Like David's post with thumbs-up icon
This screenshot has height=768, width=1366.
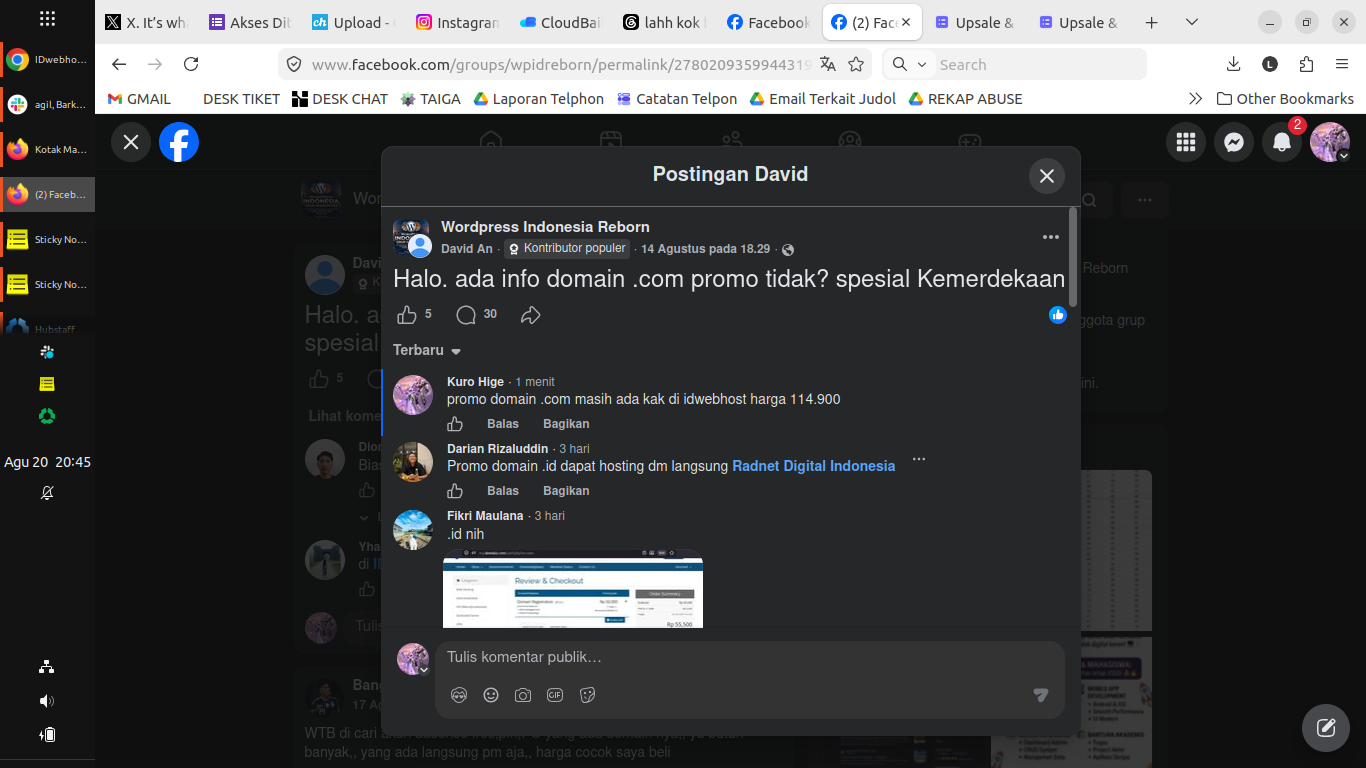tap(407, 315)
